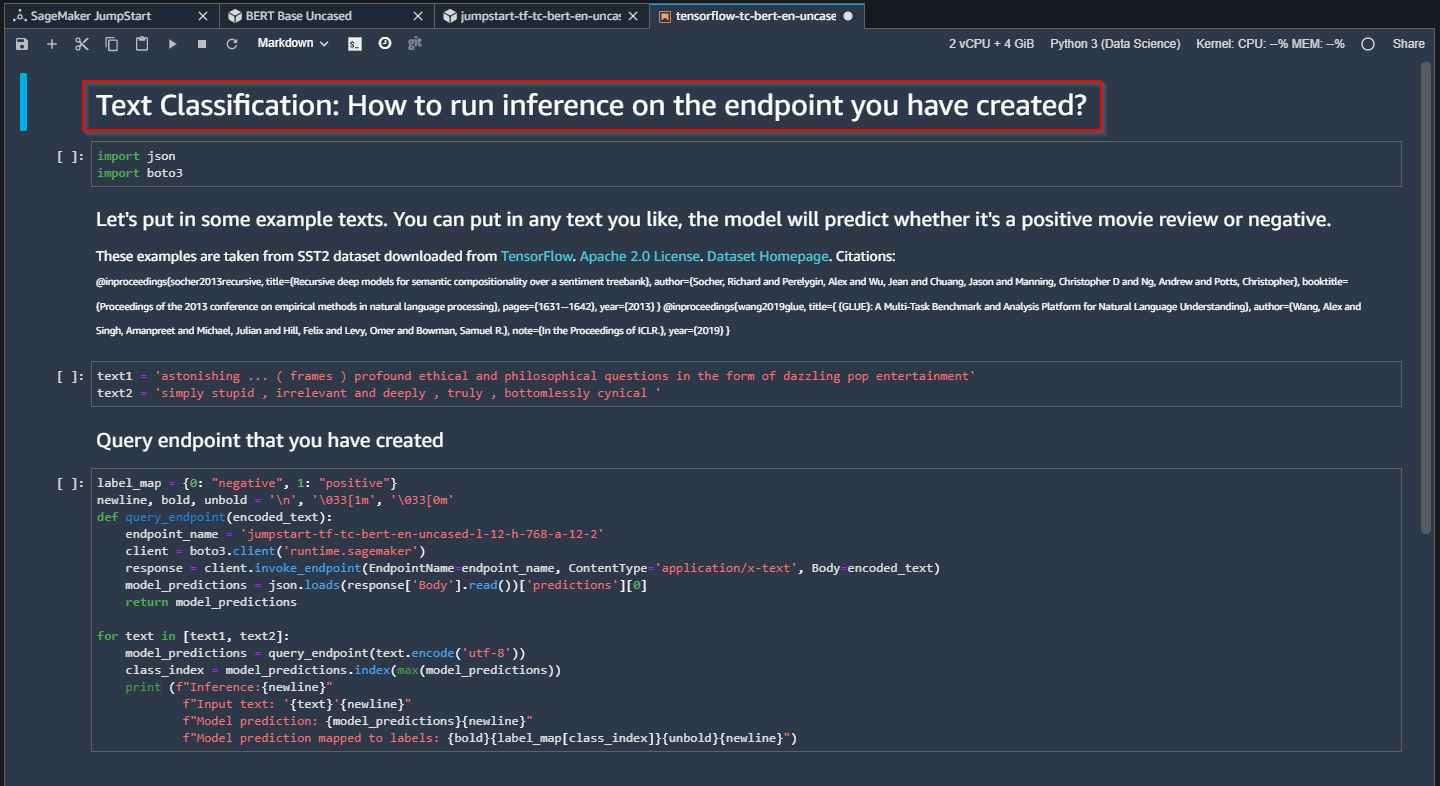Click the blue collapse bar of heading cell
This screenshot has height=786, width=1440.
pyautogui.click(x=23, y=102)
